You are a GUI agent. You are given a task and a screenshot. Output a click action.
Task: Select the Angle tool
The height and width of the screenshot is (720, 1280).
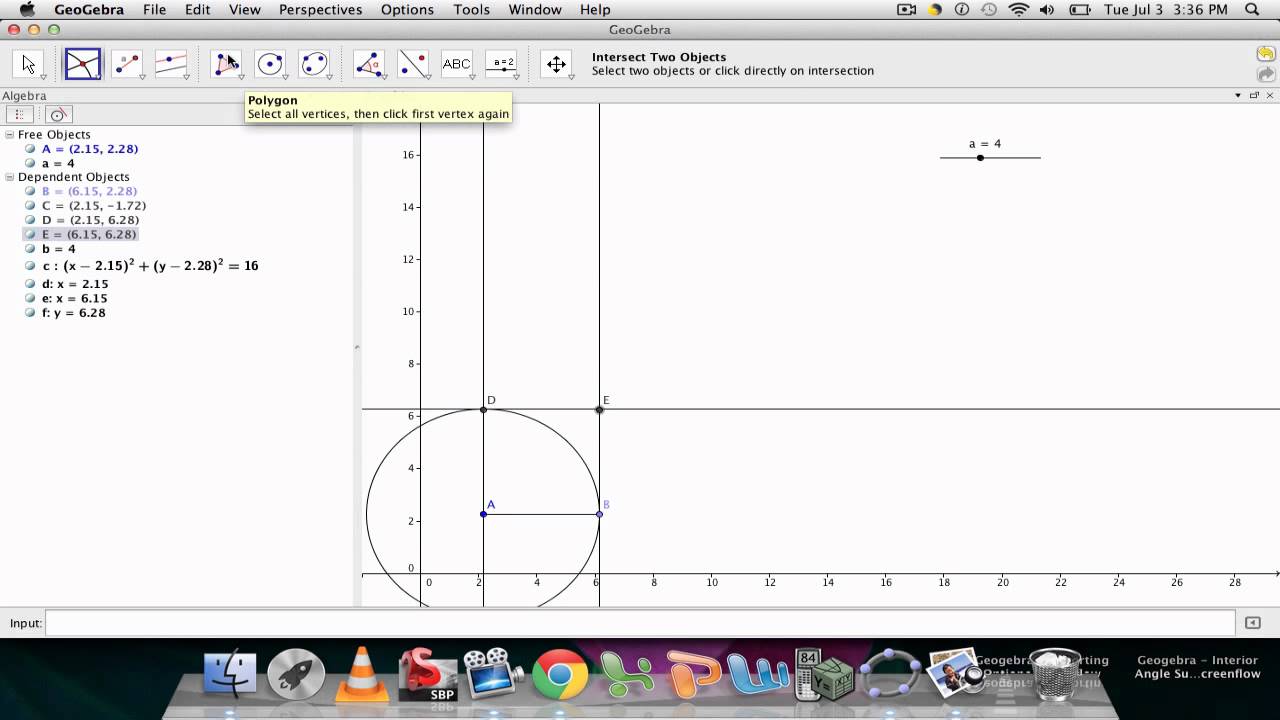(369, 65)
